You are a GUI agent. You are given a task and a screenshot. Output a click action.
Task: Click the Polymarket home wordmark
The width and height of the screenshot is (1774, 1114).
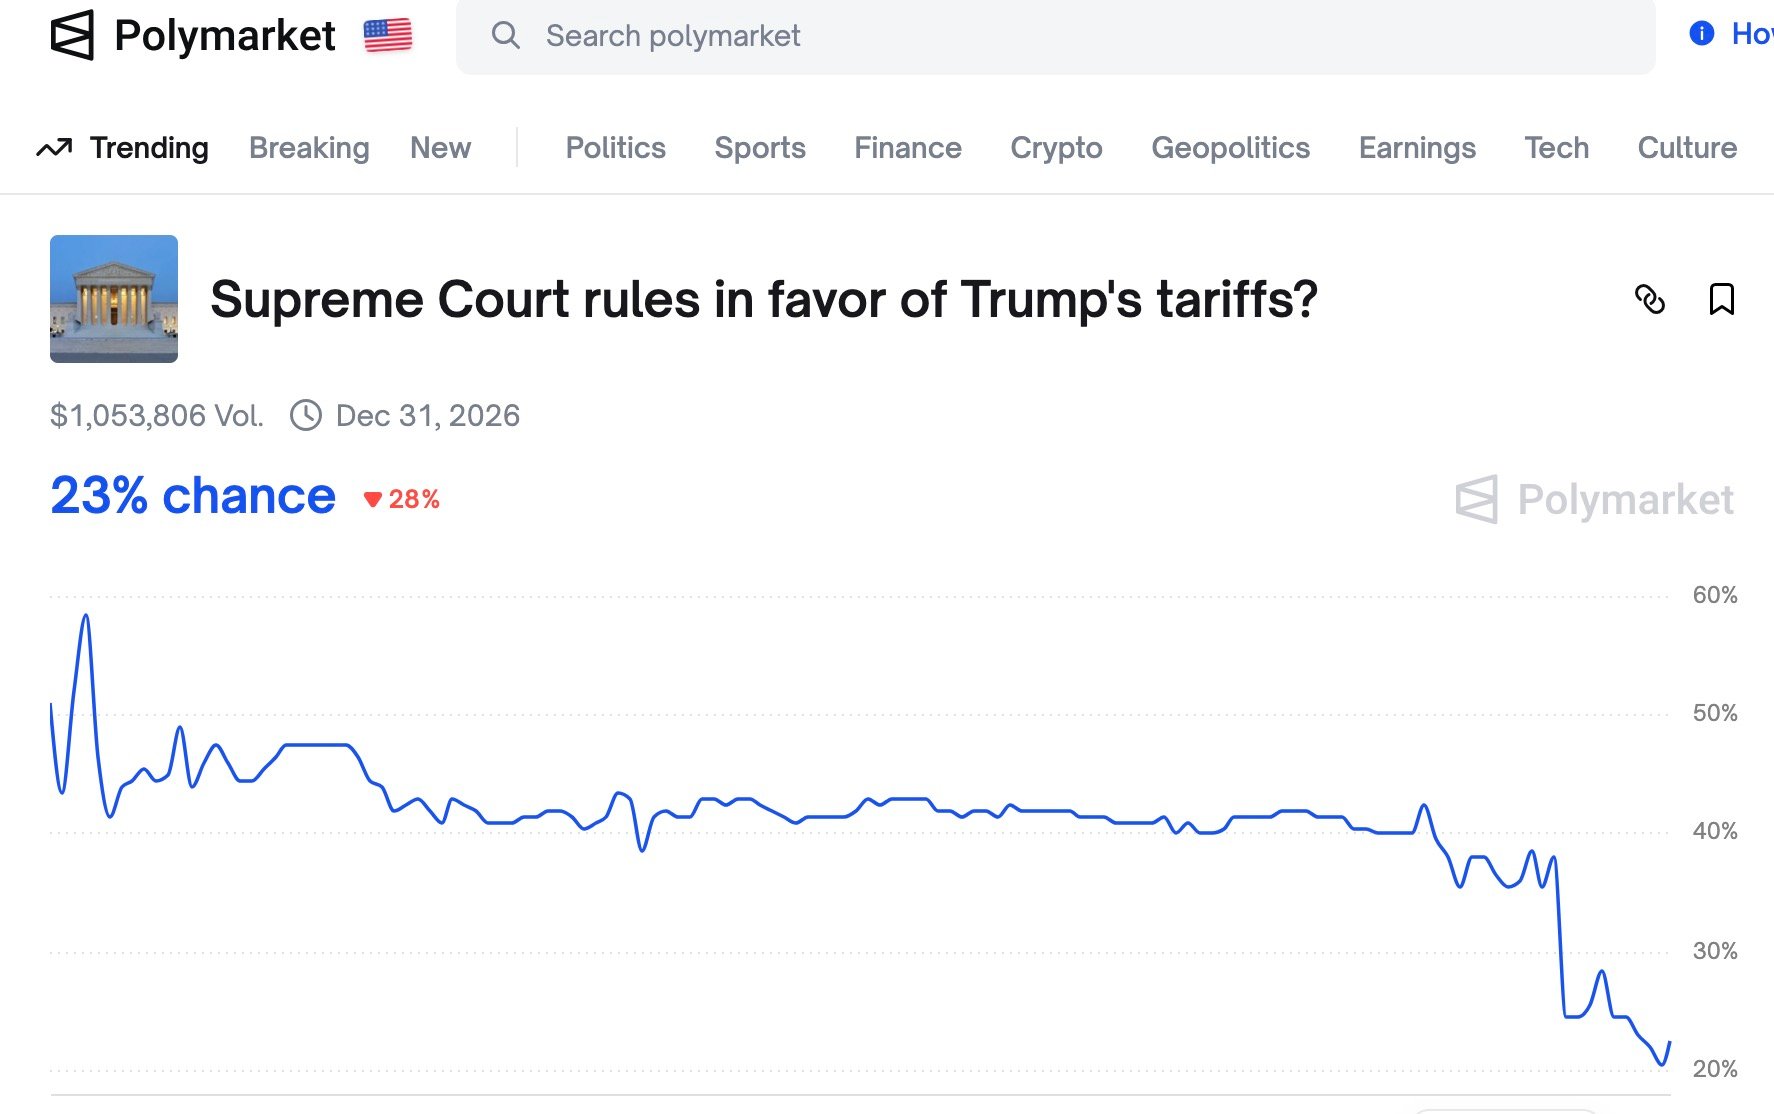tap(225, 36)
